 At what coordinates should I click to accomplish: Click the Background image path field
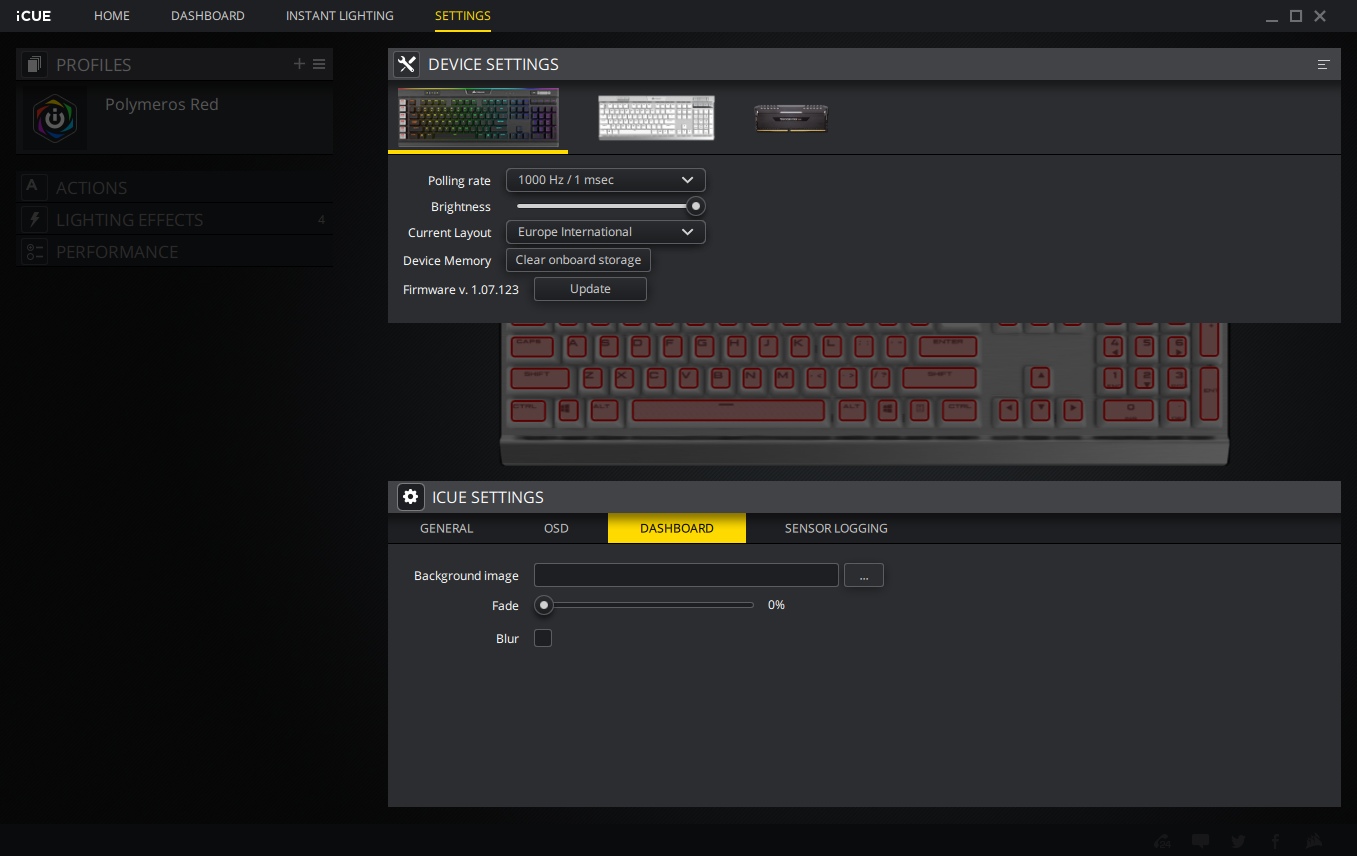[x=686, y=575]
